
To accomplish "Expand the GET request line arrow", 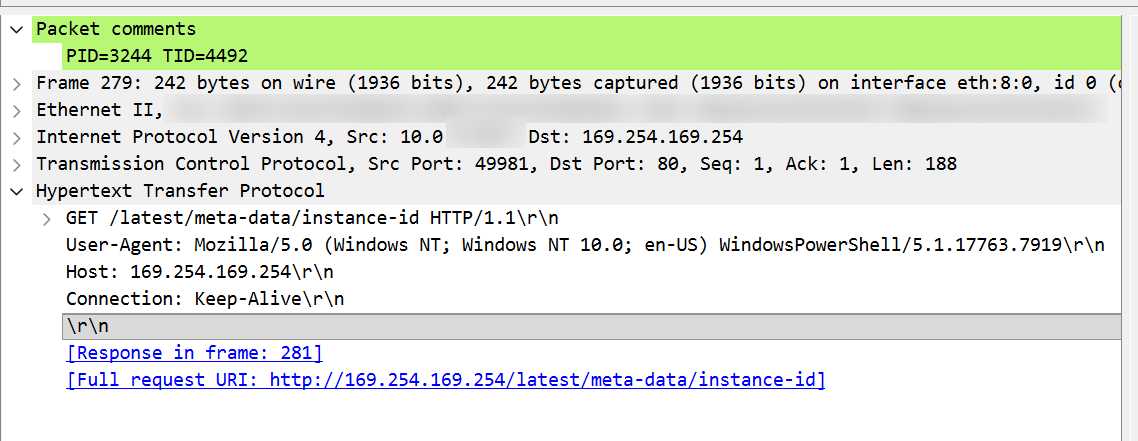I will click(47, 218).
